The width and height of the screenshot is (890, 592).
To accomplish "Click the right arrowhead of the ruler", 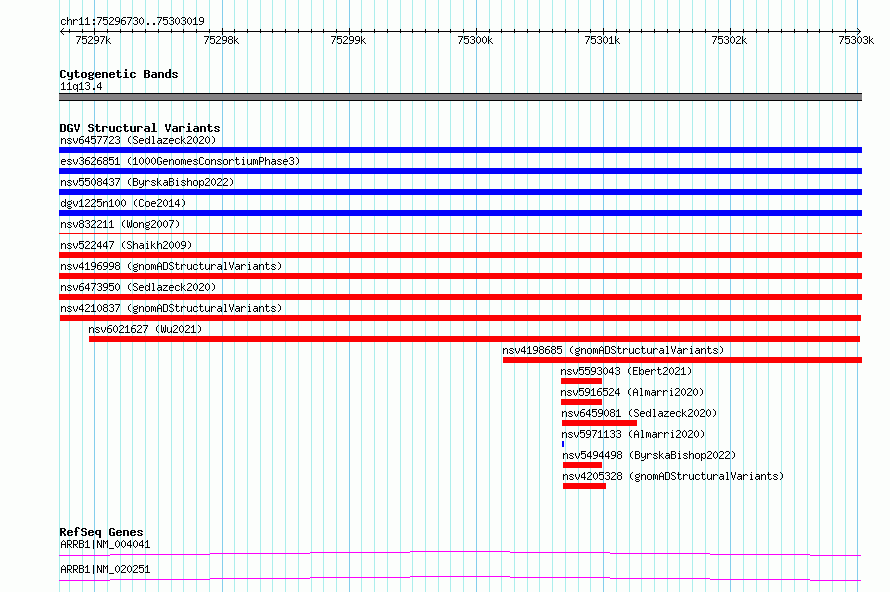I will [x=859, y=31].
